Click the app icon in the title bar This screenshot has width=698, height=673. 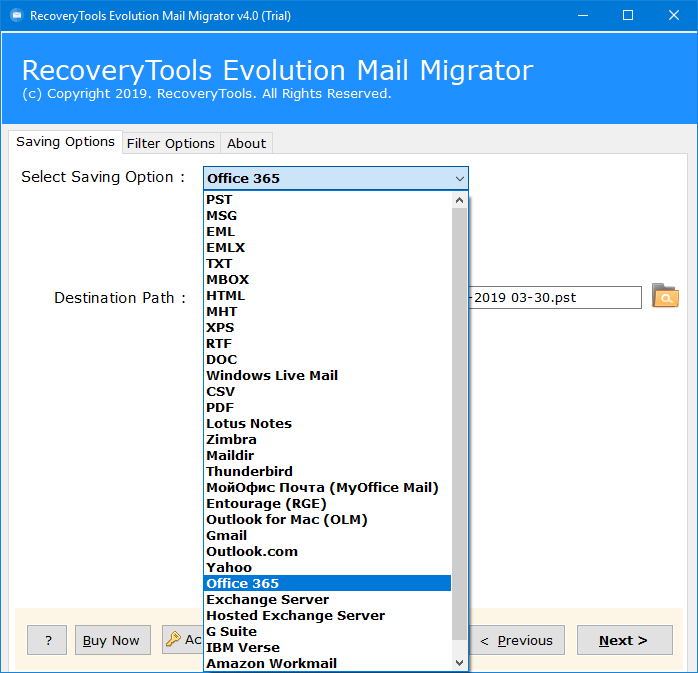click(17, 16)
